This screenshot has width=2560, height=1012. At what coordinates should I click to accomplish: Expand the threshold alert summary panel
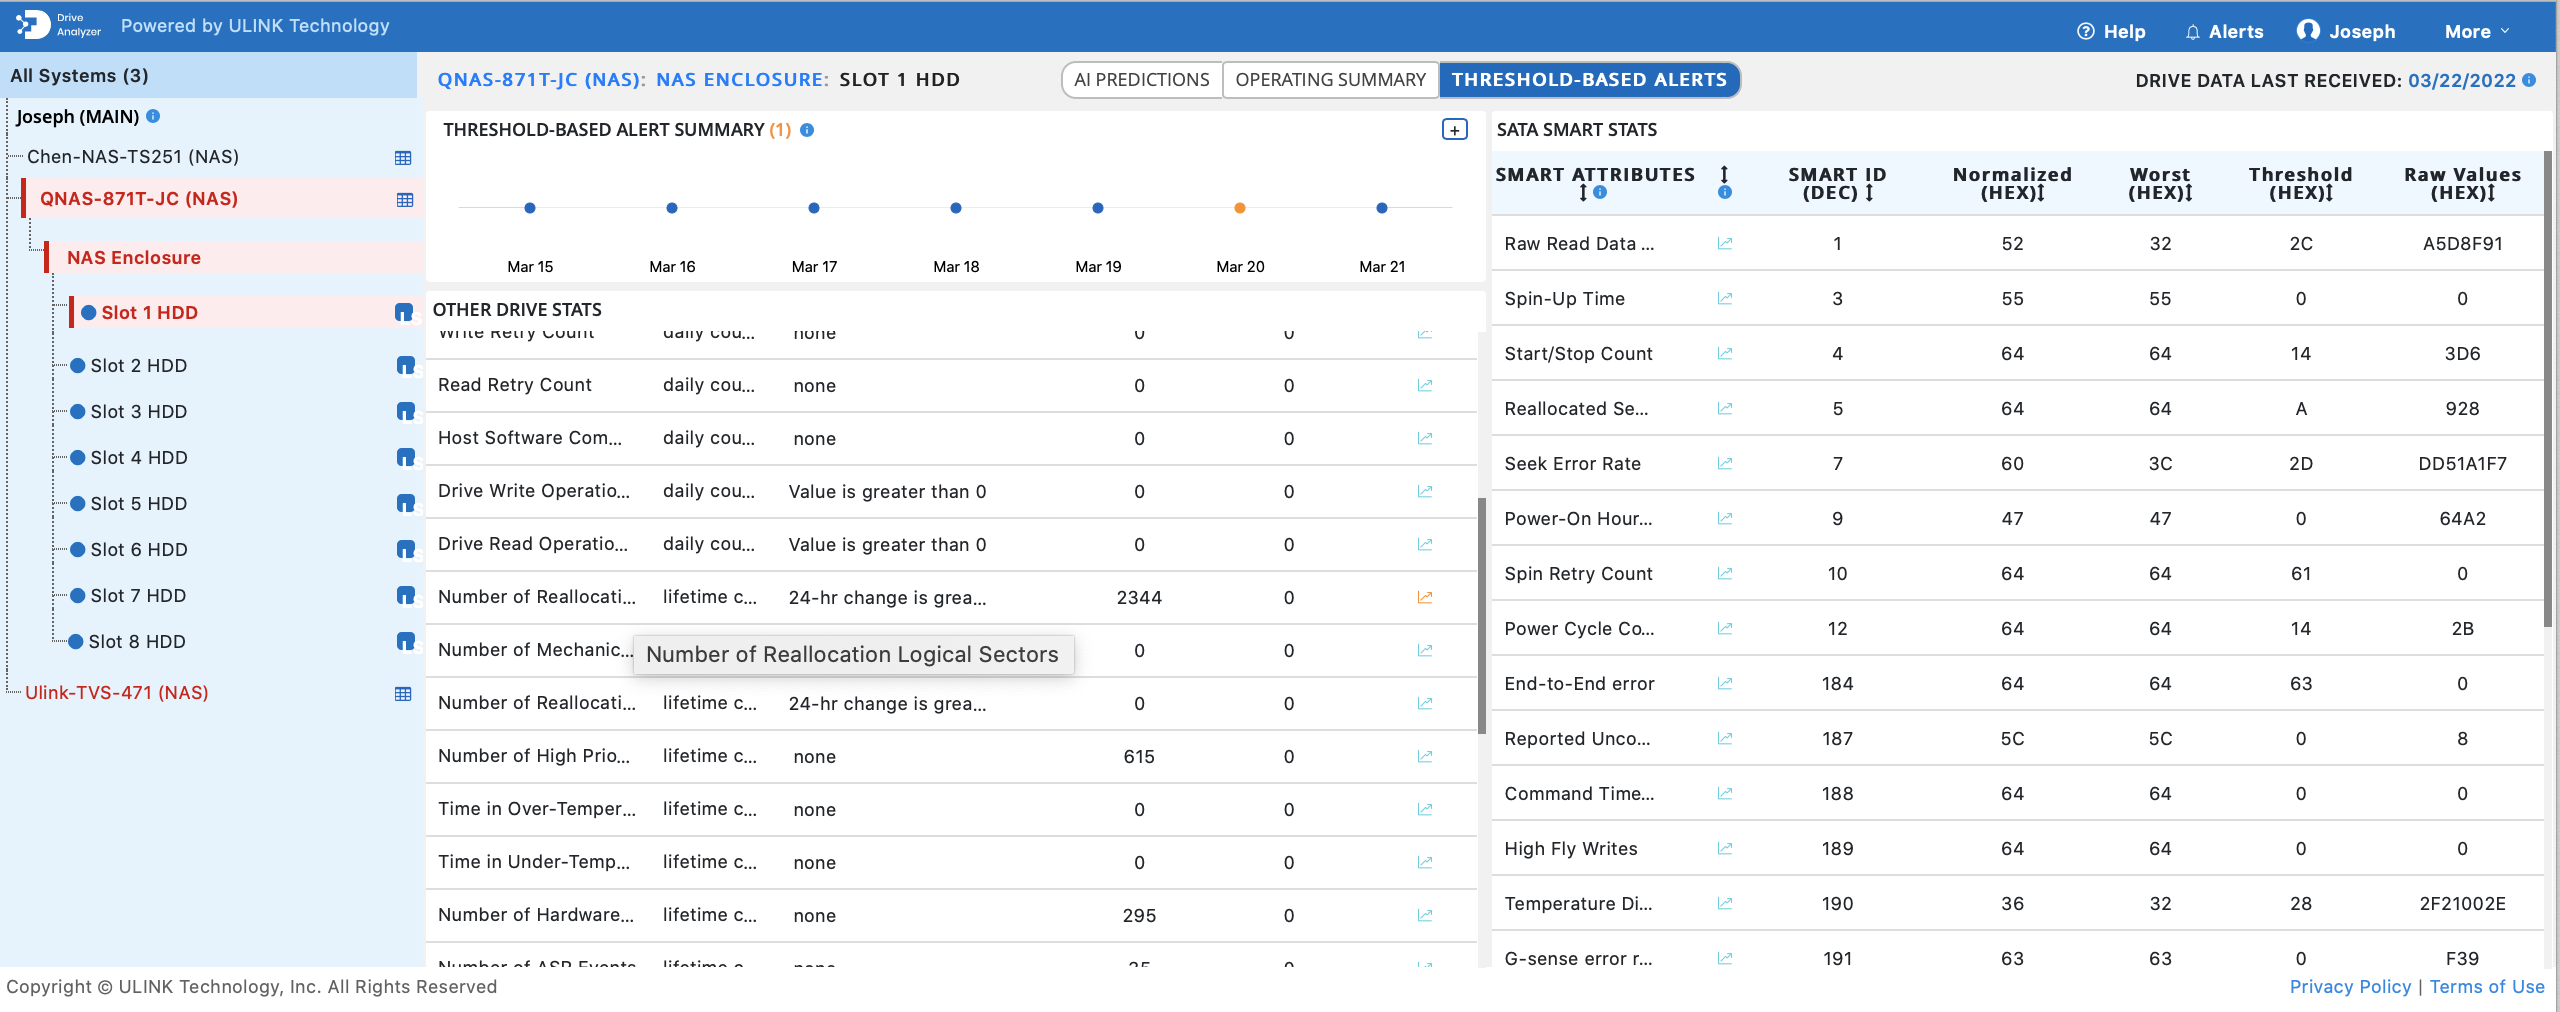(1454, 130)
